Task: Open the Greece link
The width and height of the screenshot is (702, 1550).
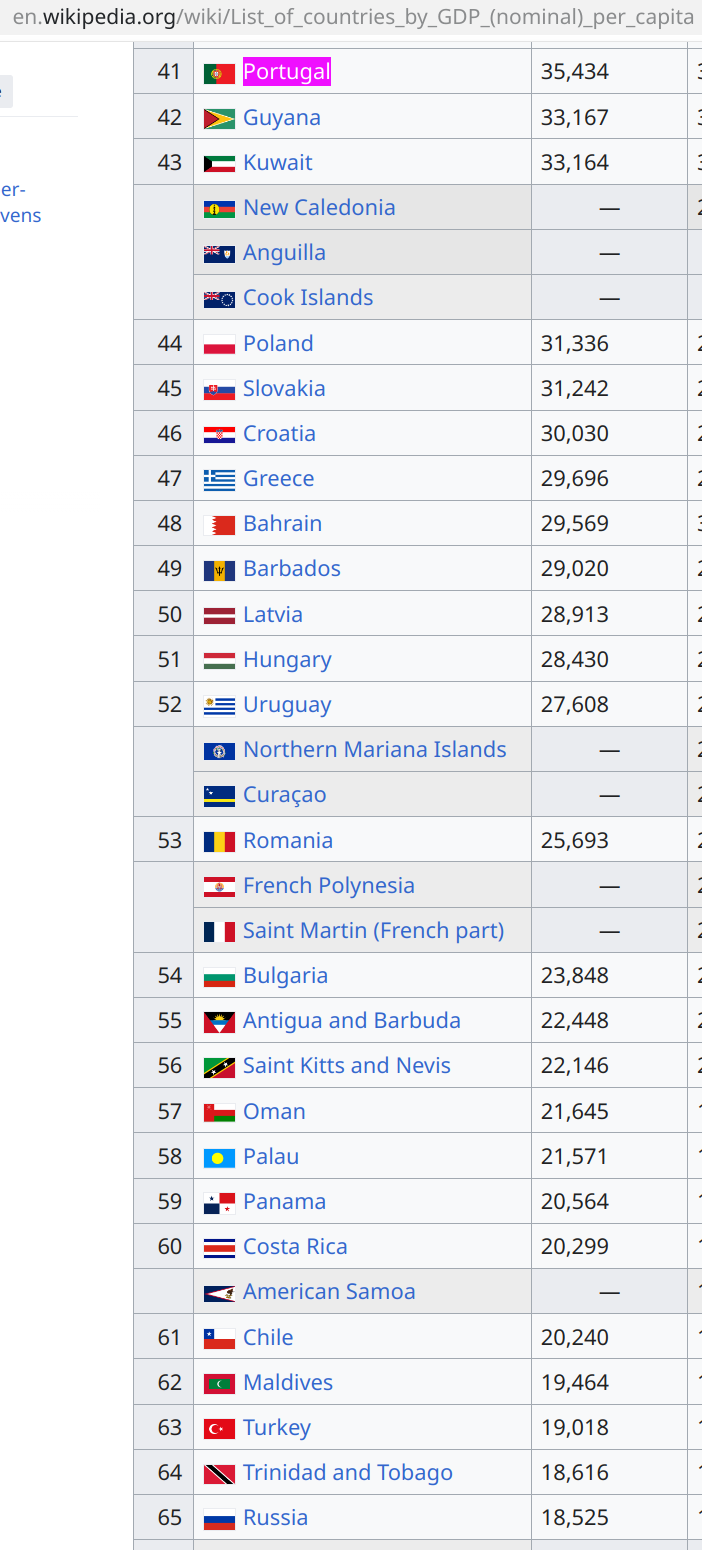Action: [x=279, y=479]
